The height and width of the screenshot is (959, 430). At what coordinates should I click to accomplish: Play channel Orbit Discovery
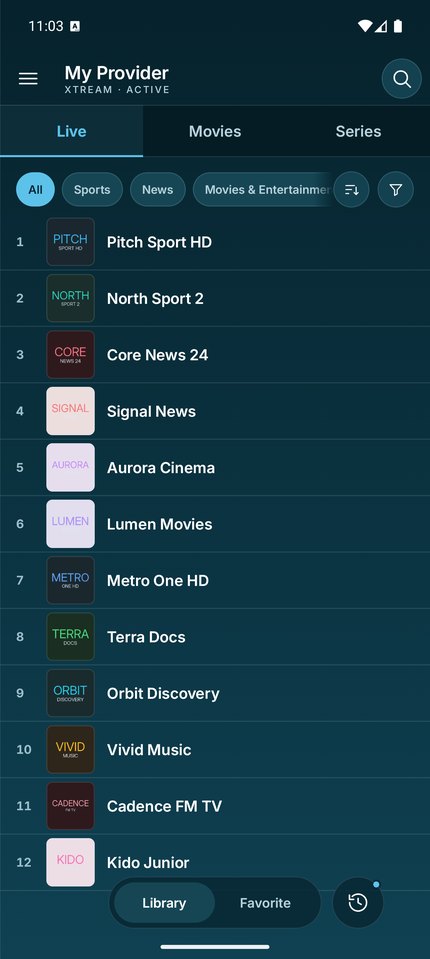pyautogui.click(x=215, y=693)
